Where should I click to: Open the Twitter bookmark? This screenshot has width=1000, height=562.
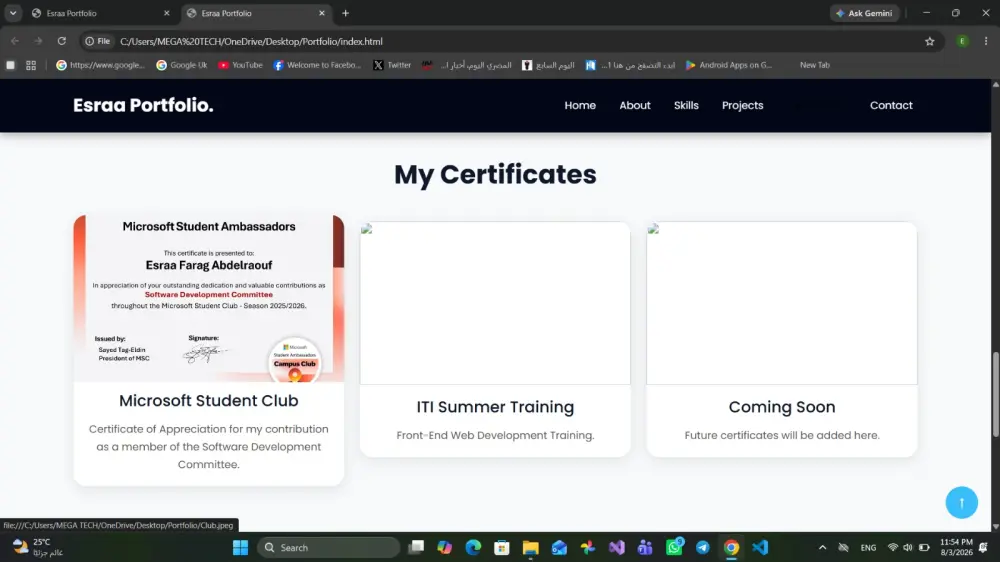point(392,65)
